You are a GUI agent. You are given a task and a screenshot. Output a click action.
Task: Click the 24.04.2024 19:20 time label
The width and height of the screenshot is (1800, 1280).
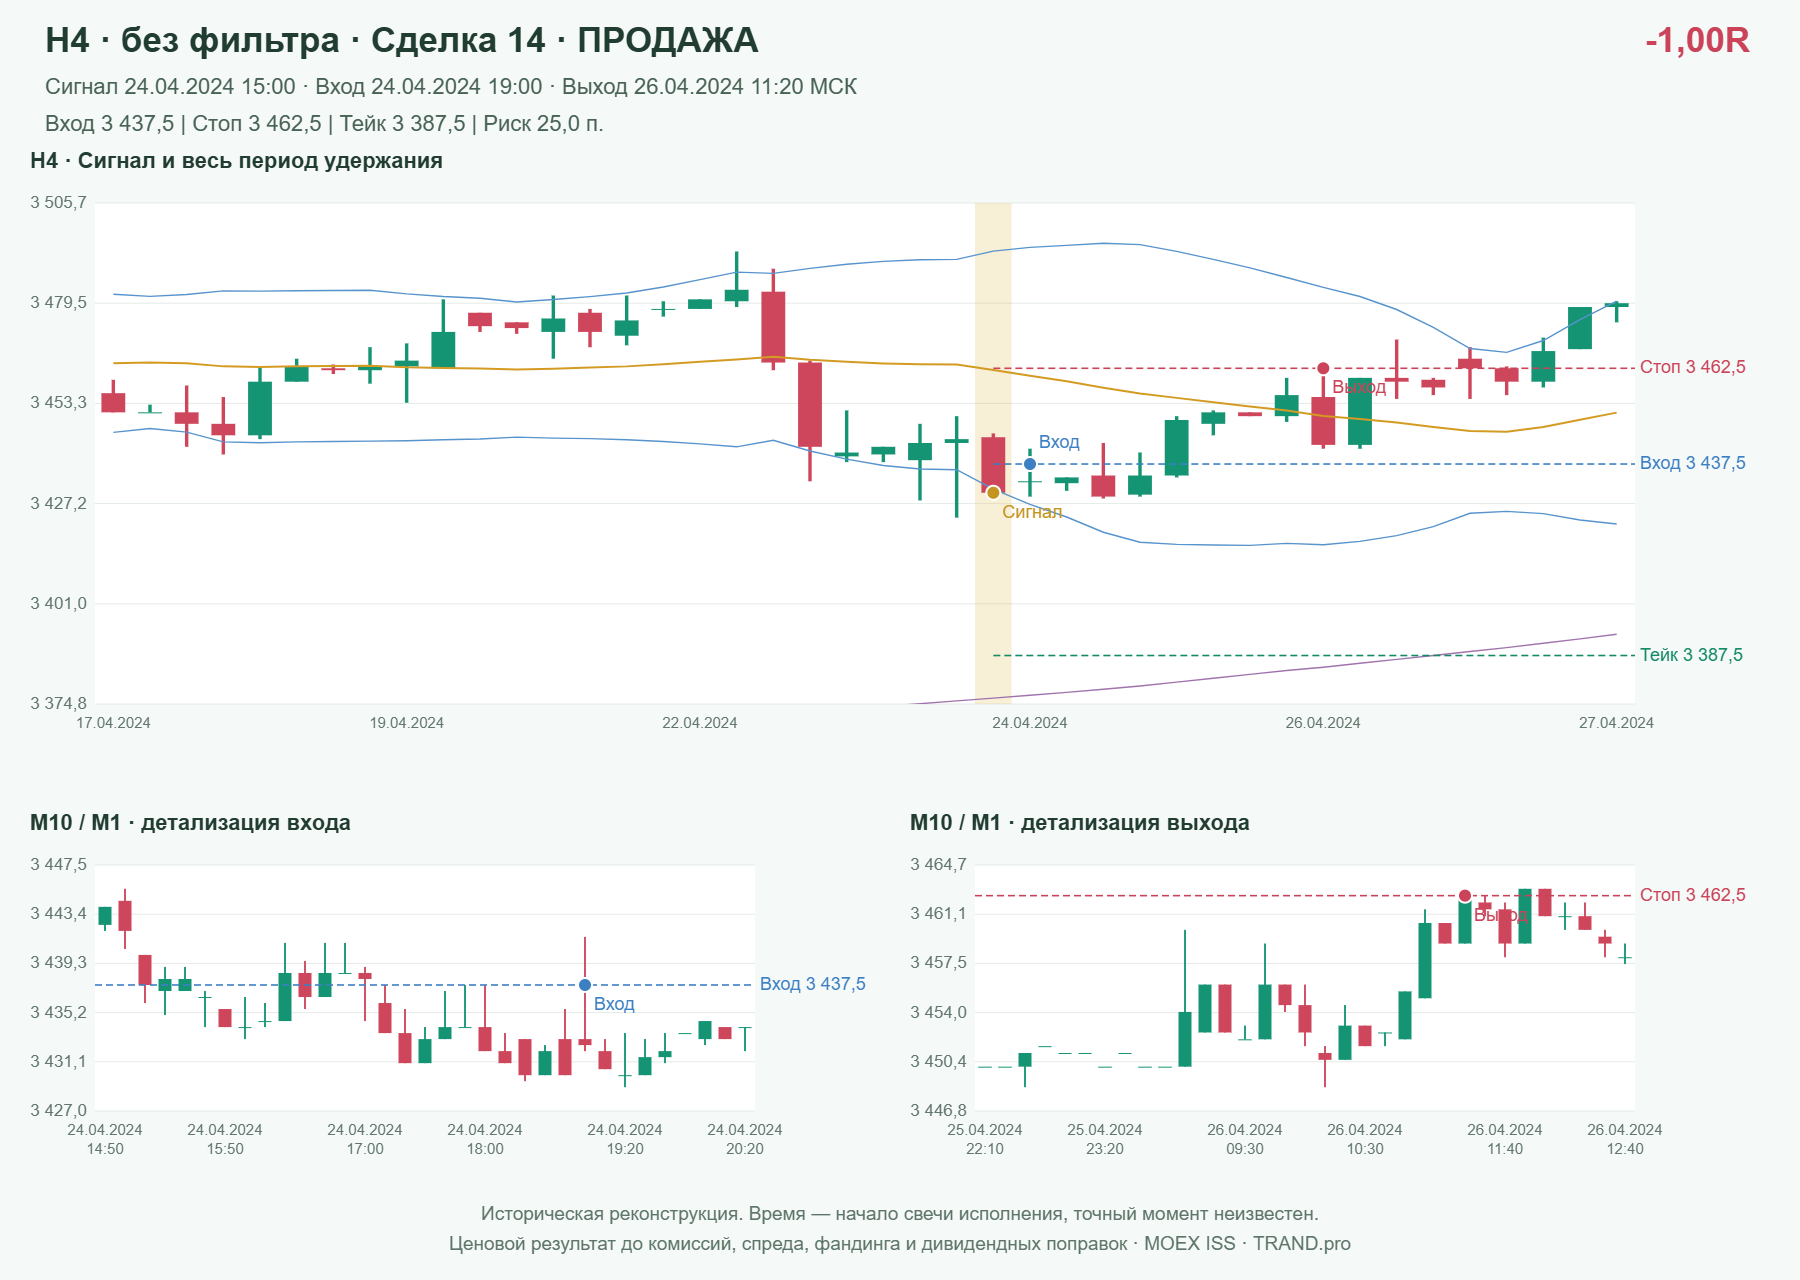pos(625,1139)
